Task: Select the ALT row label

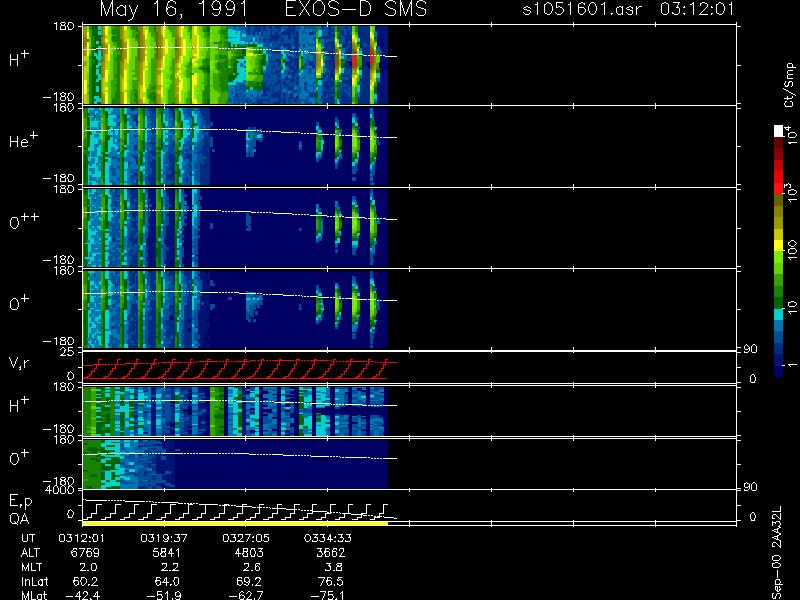Action: coord(31,553)
